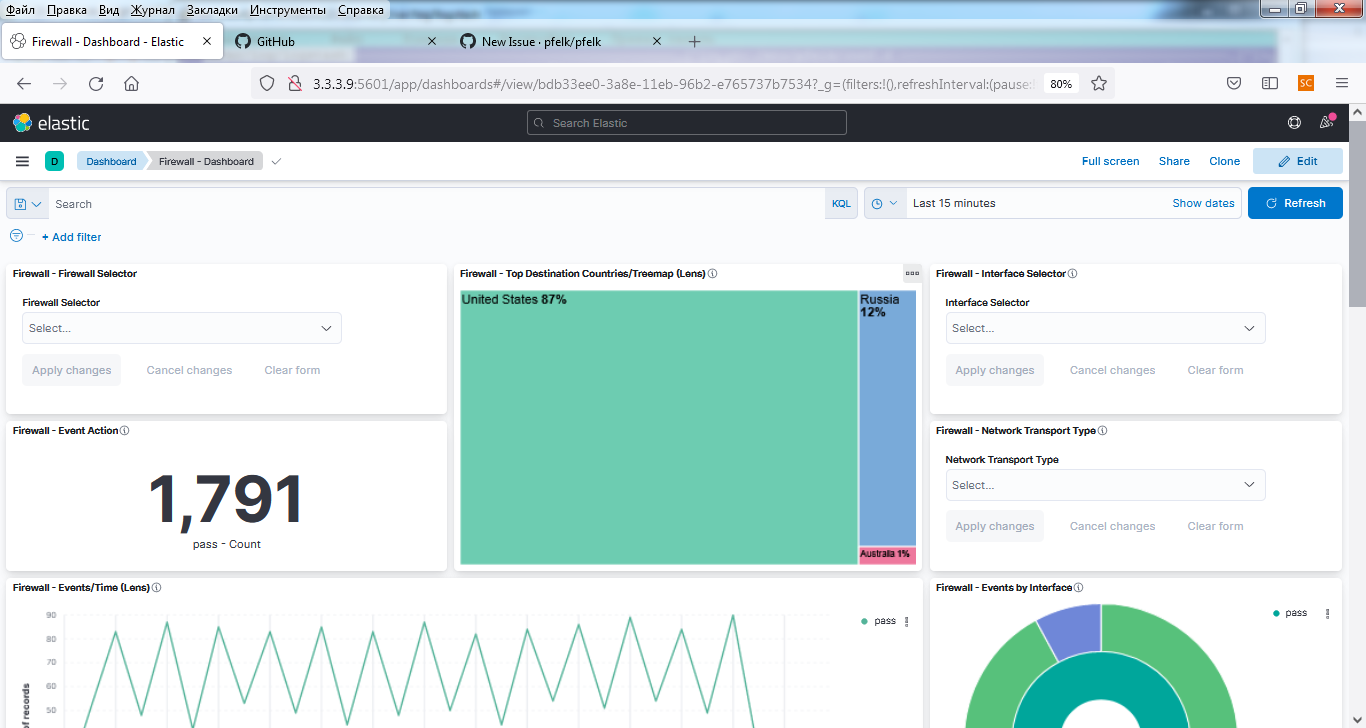Click the info icon on Firewall - Events/Time panel
Viewport: 1366px width, 728px height.
[x=156, y=587]
